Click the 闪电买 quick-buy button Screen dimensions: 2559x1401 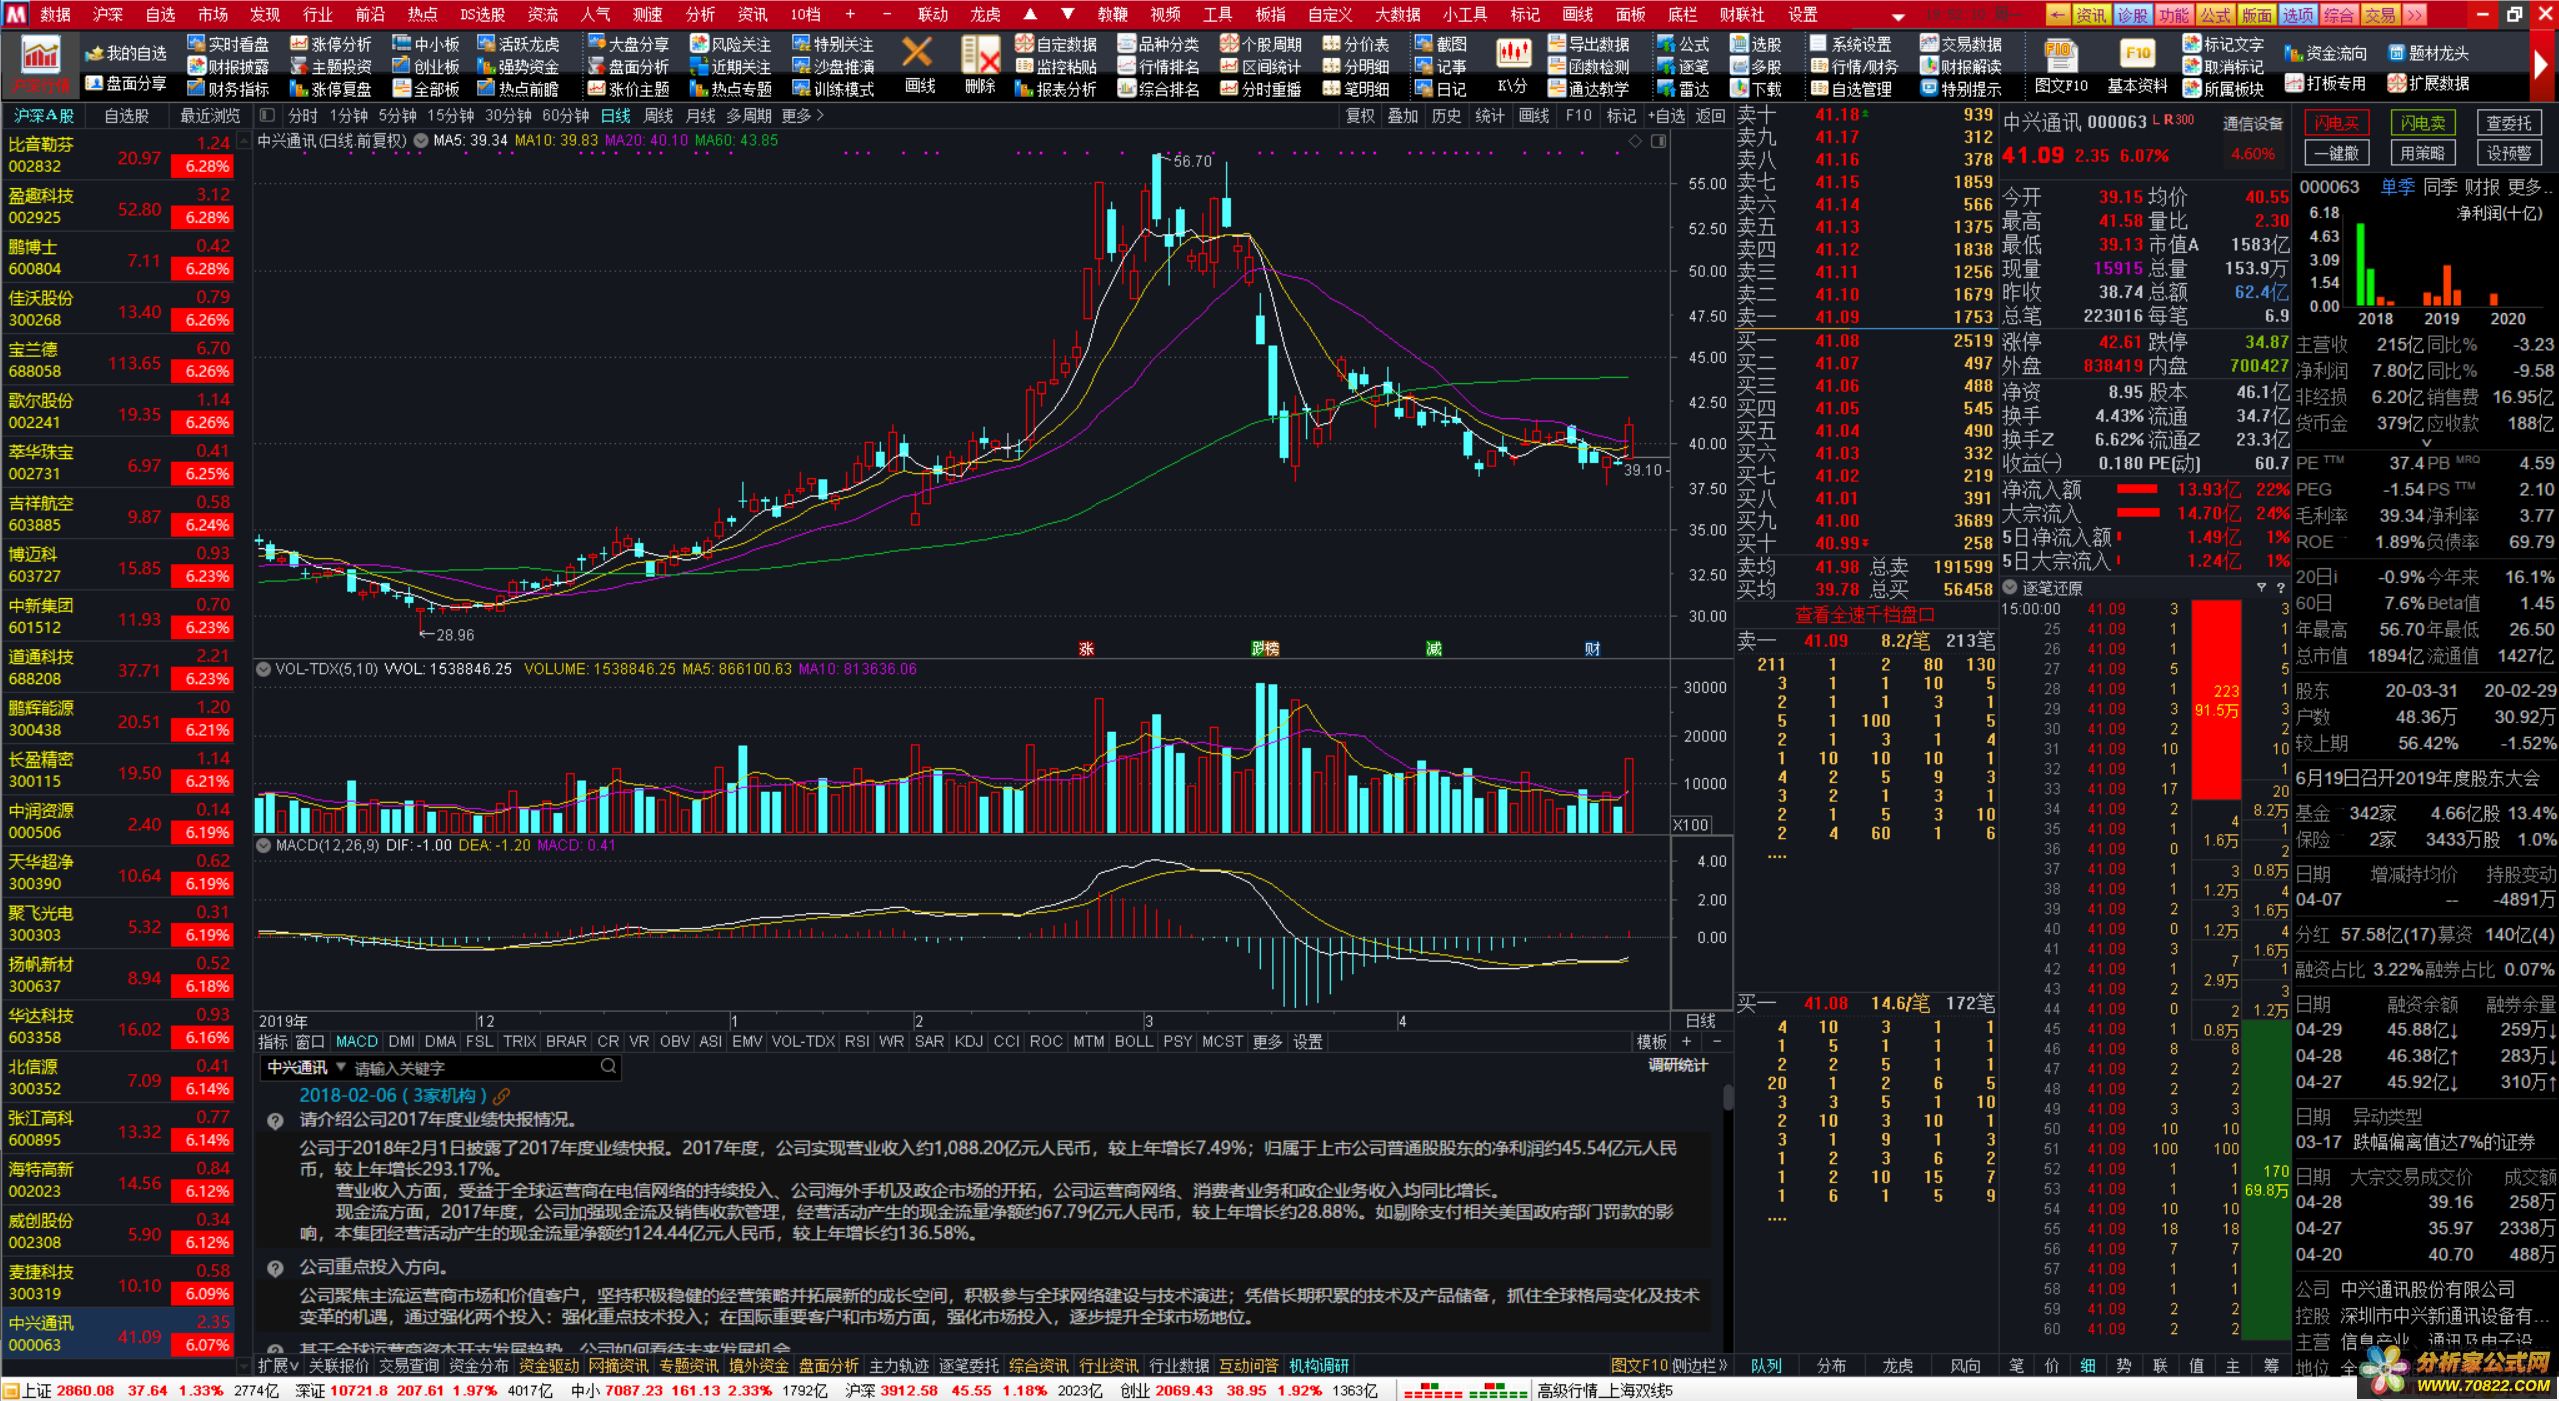click(x=2336, y=123)
